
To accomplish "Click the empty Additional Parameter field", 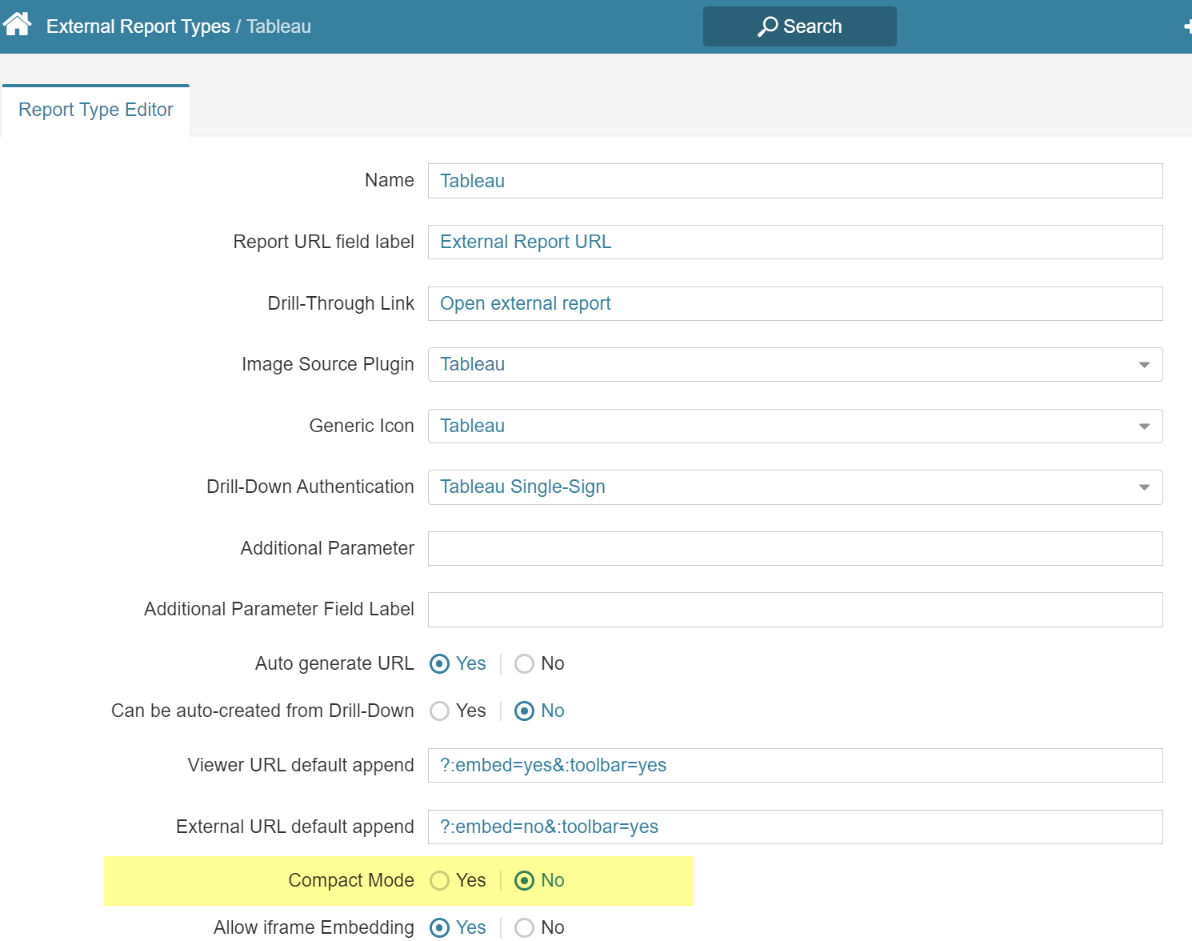I will pyautogui.click(x=795, y=548).
